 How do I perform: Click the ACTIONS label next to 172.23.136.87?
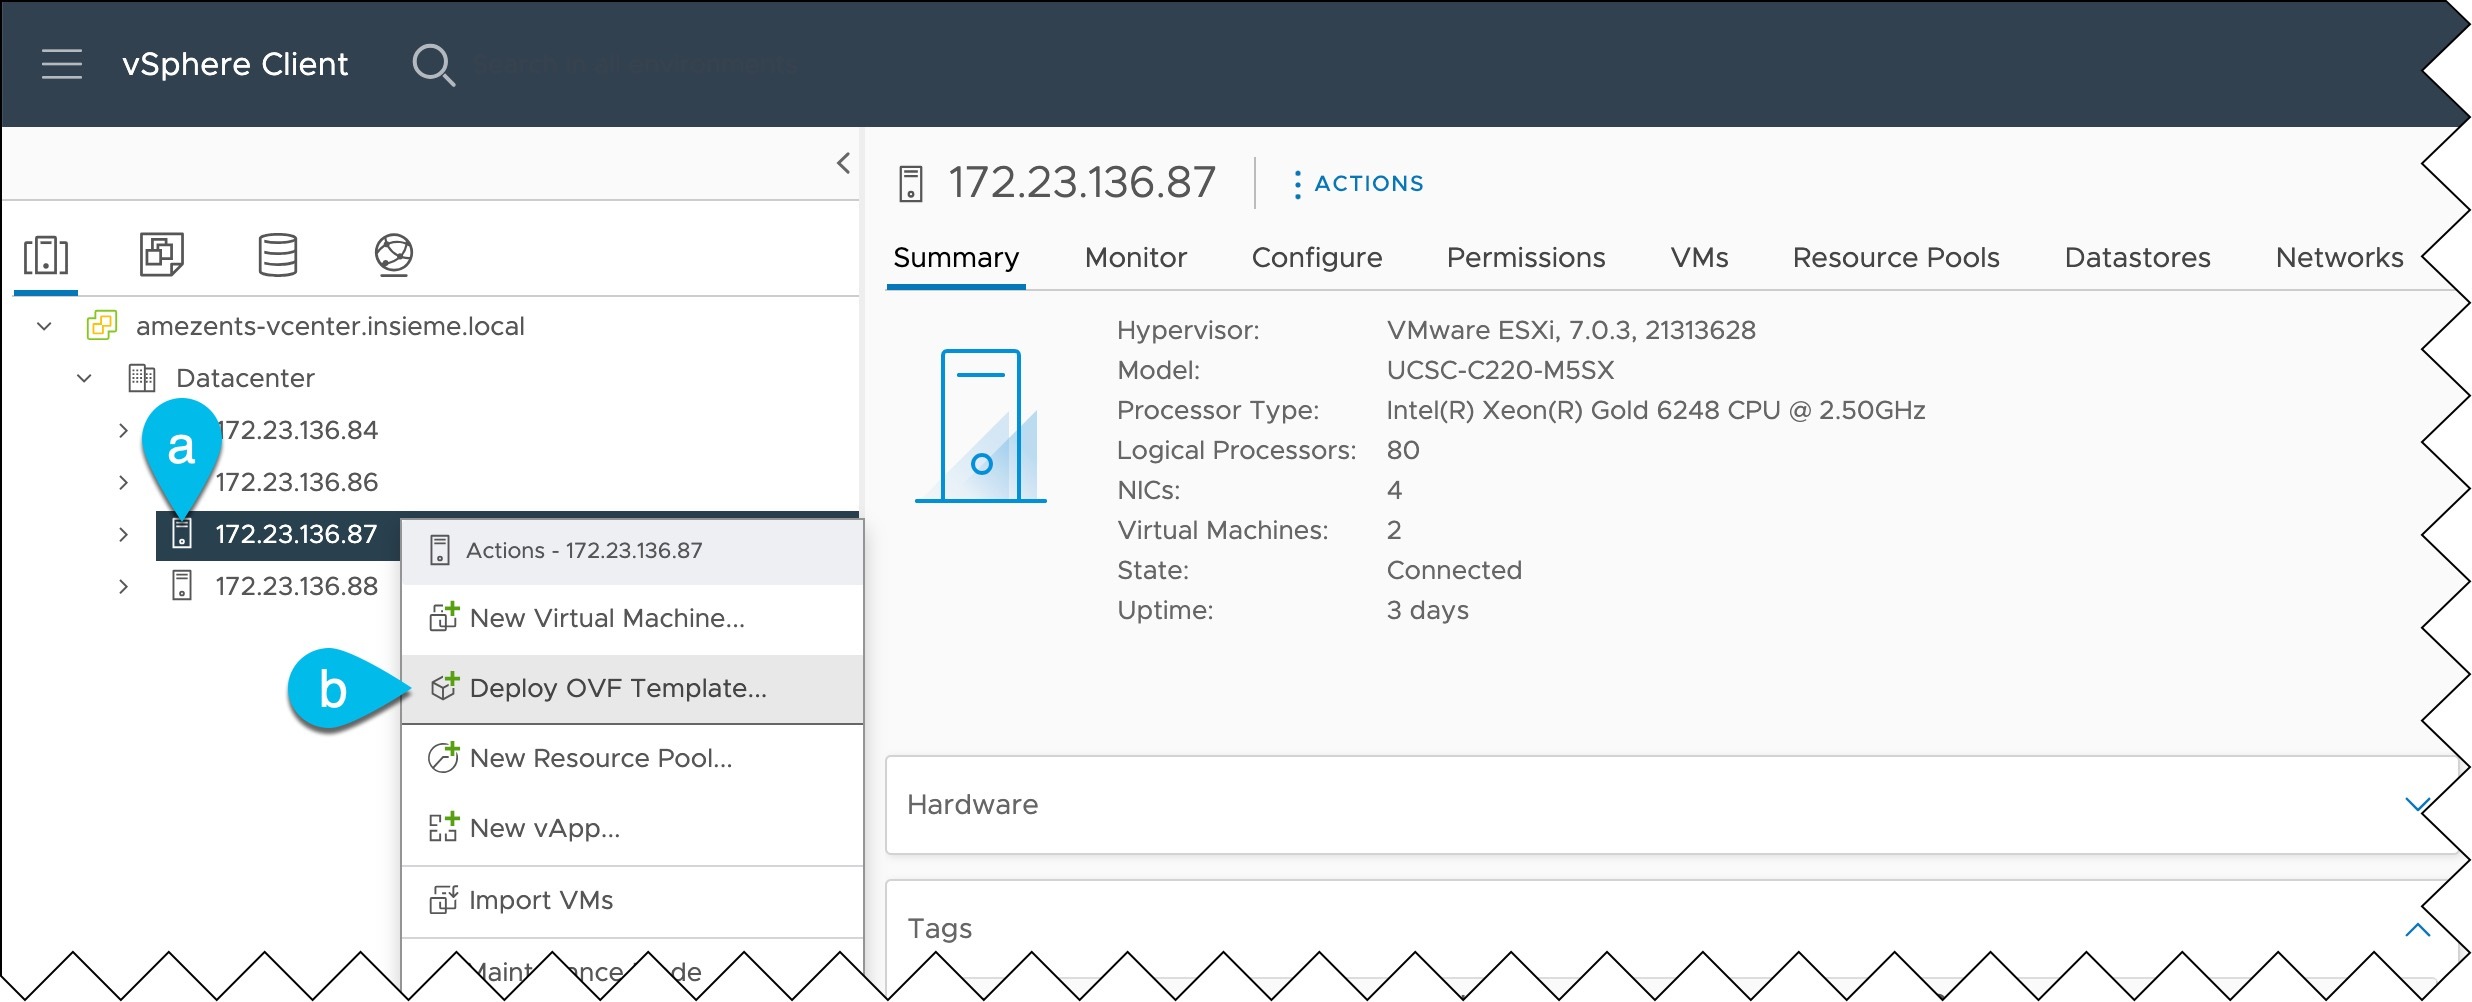(x=1368, y=183)
